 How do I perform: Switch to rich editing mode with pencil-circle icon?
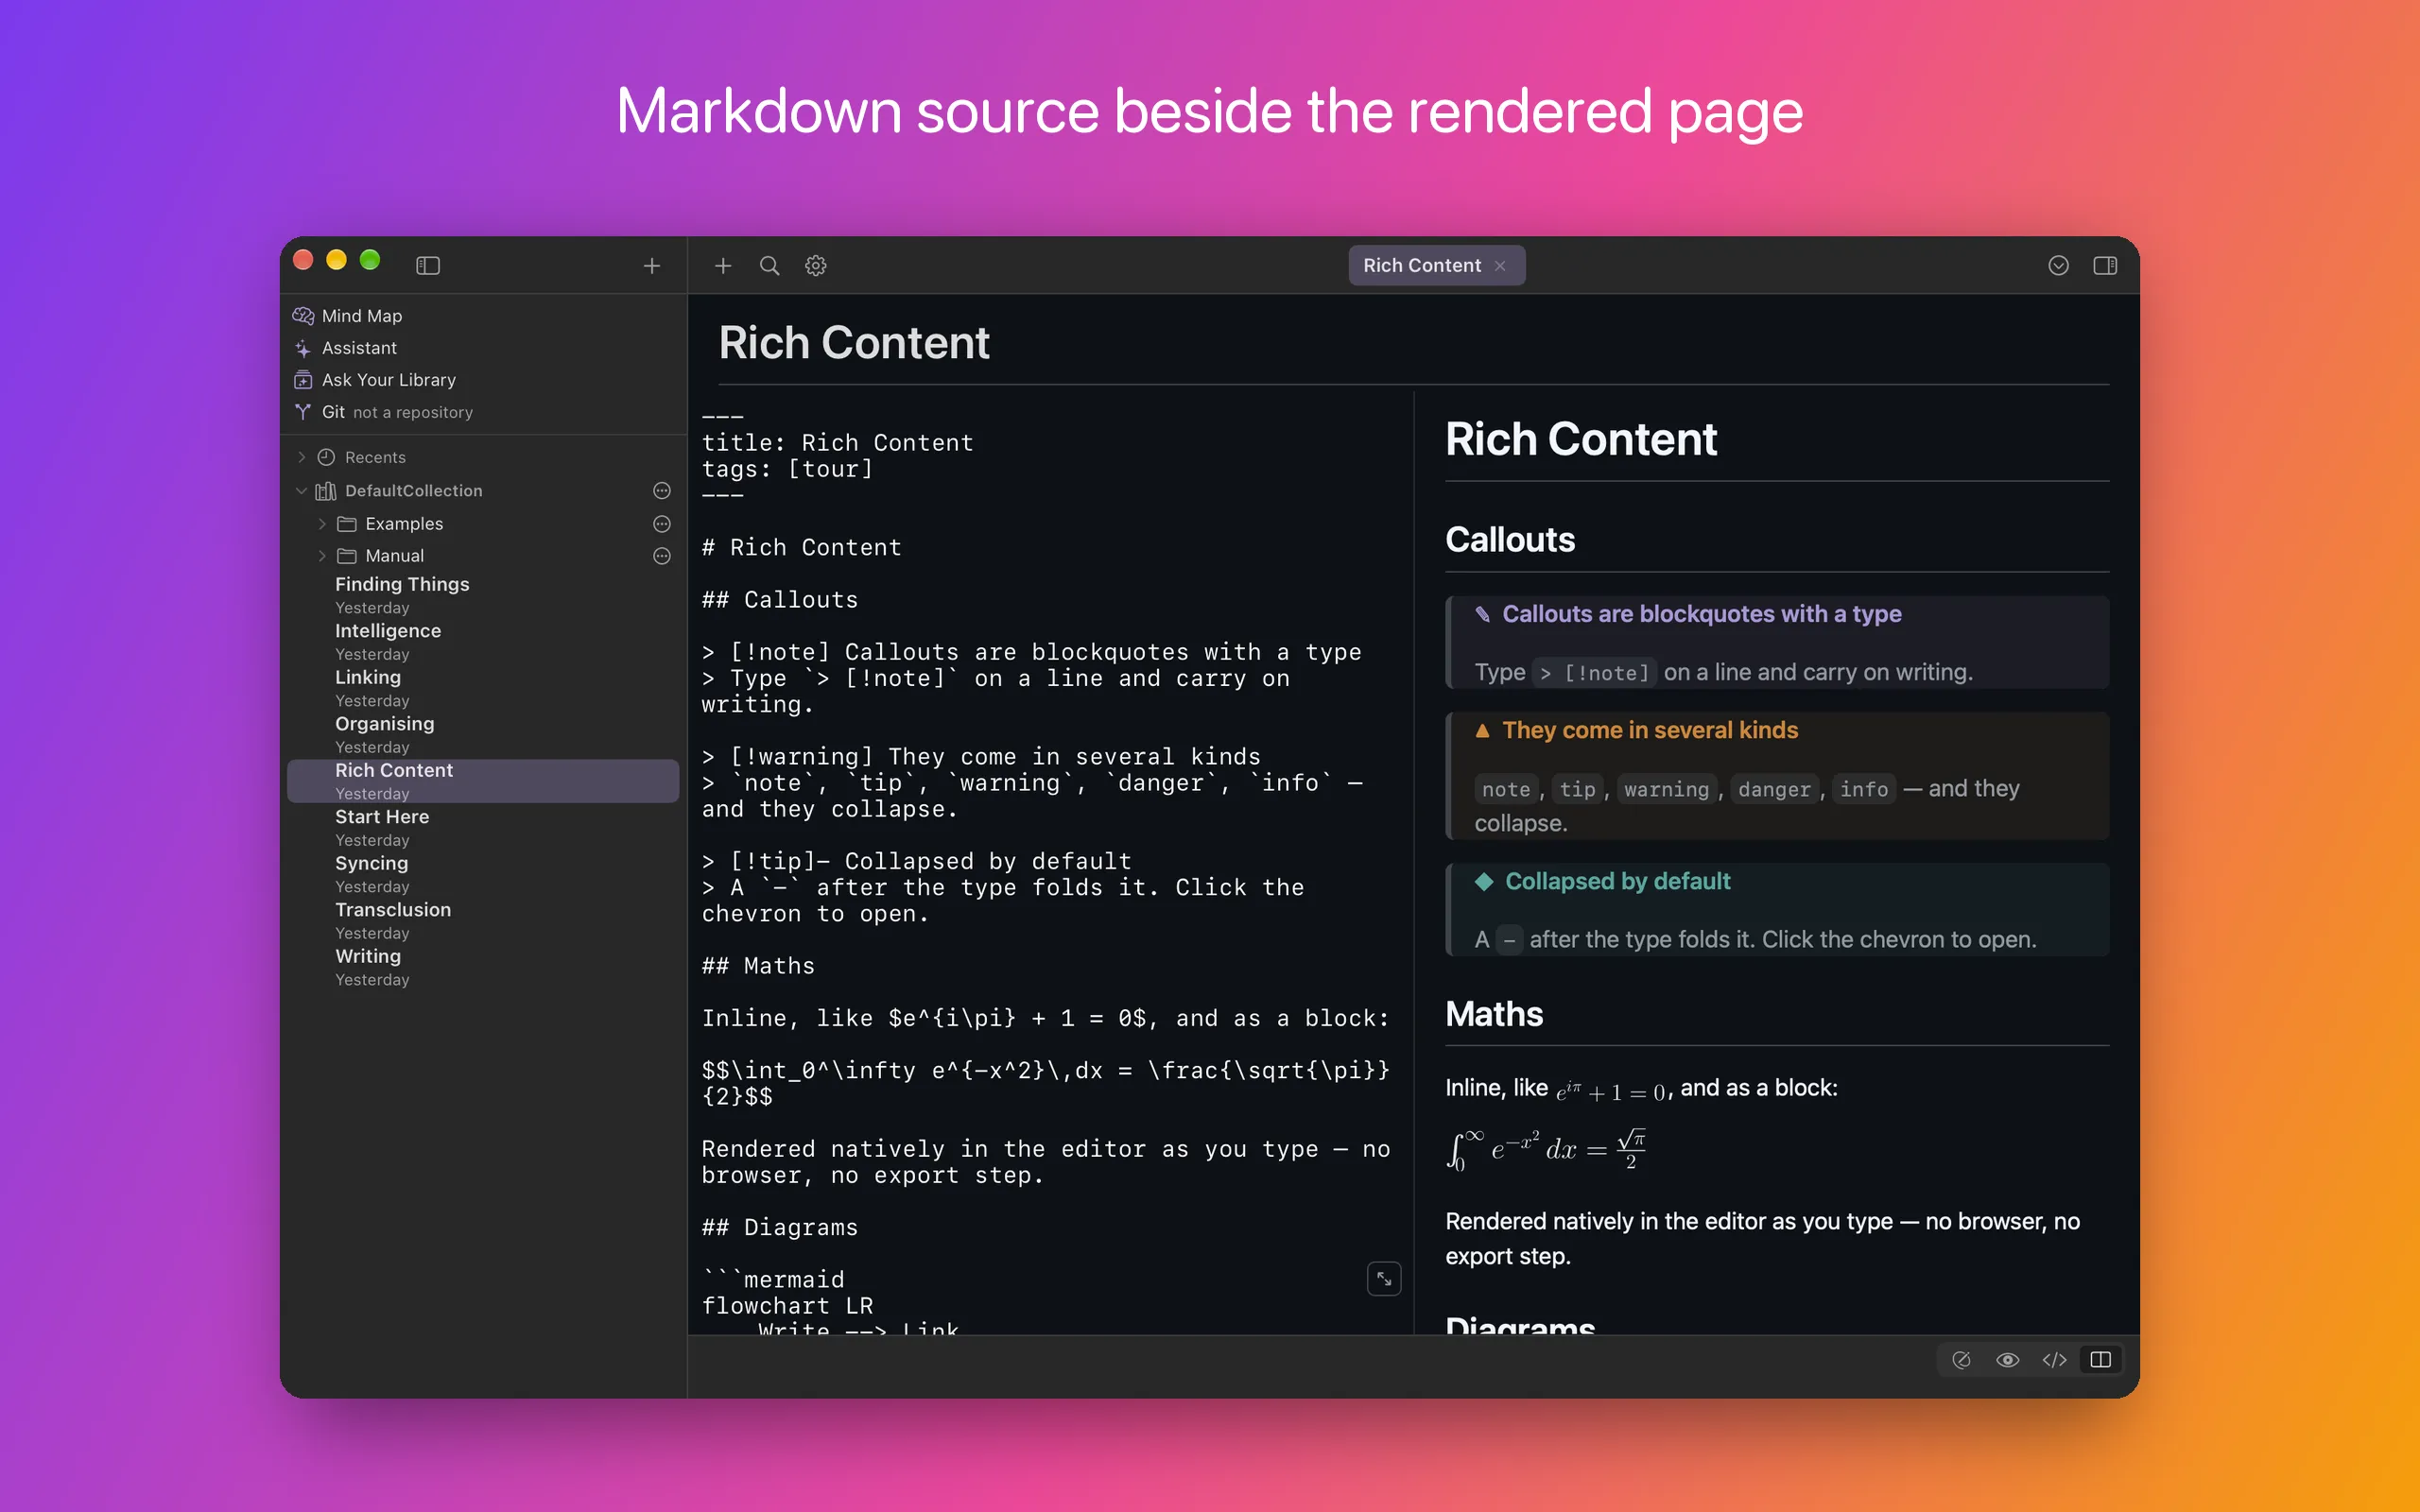pyautogui.click(x=1961, y=1359)
